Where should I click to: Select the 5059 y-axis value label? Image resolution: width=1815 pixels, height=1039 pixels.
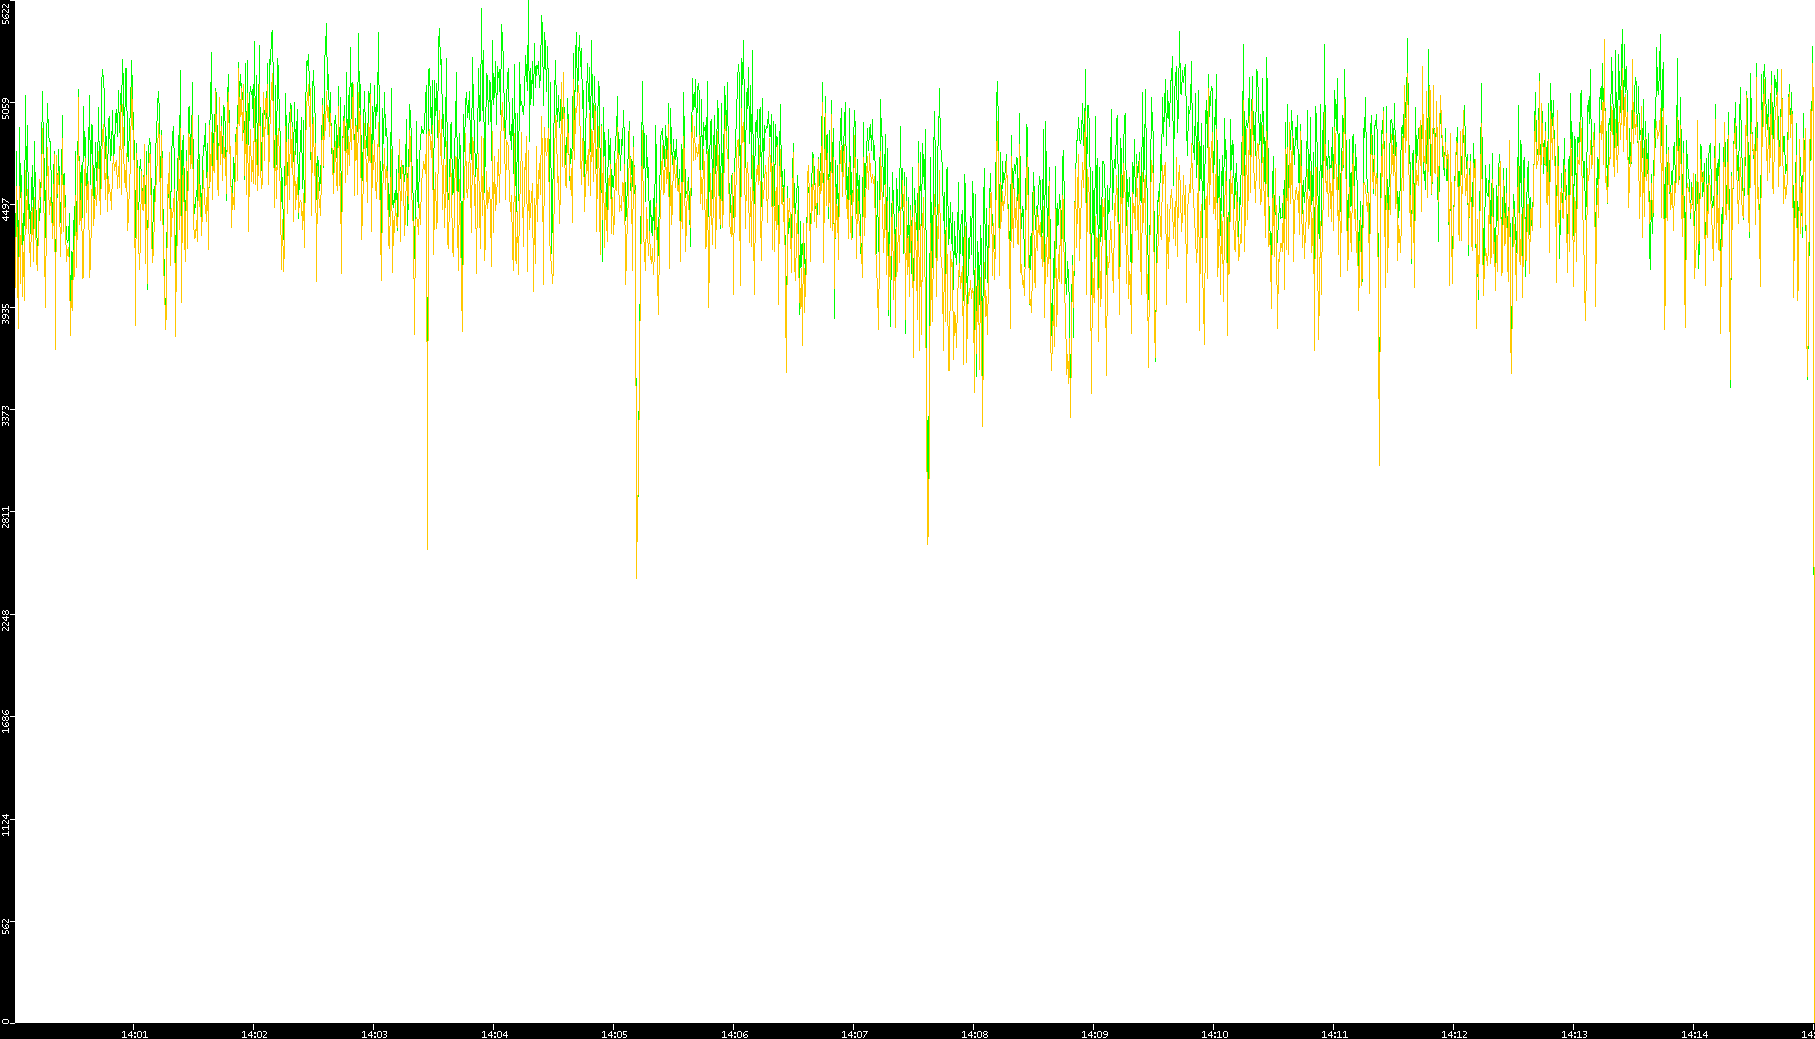coord(7,108)
